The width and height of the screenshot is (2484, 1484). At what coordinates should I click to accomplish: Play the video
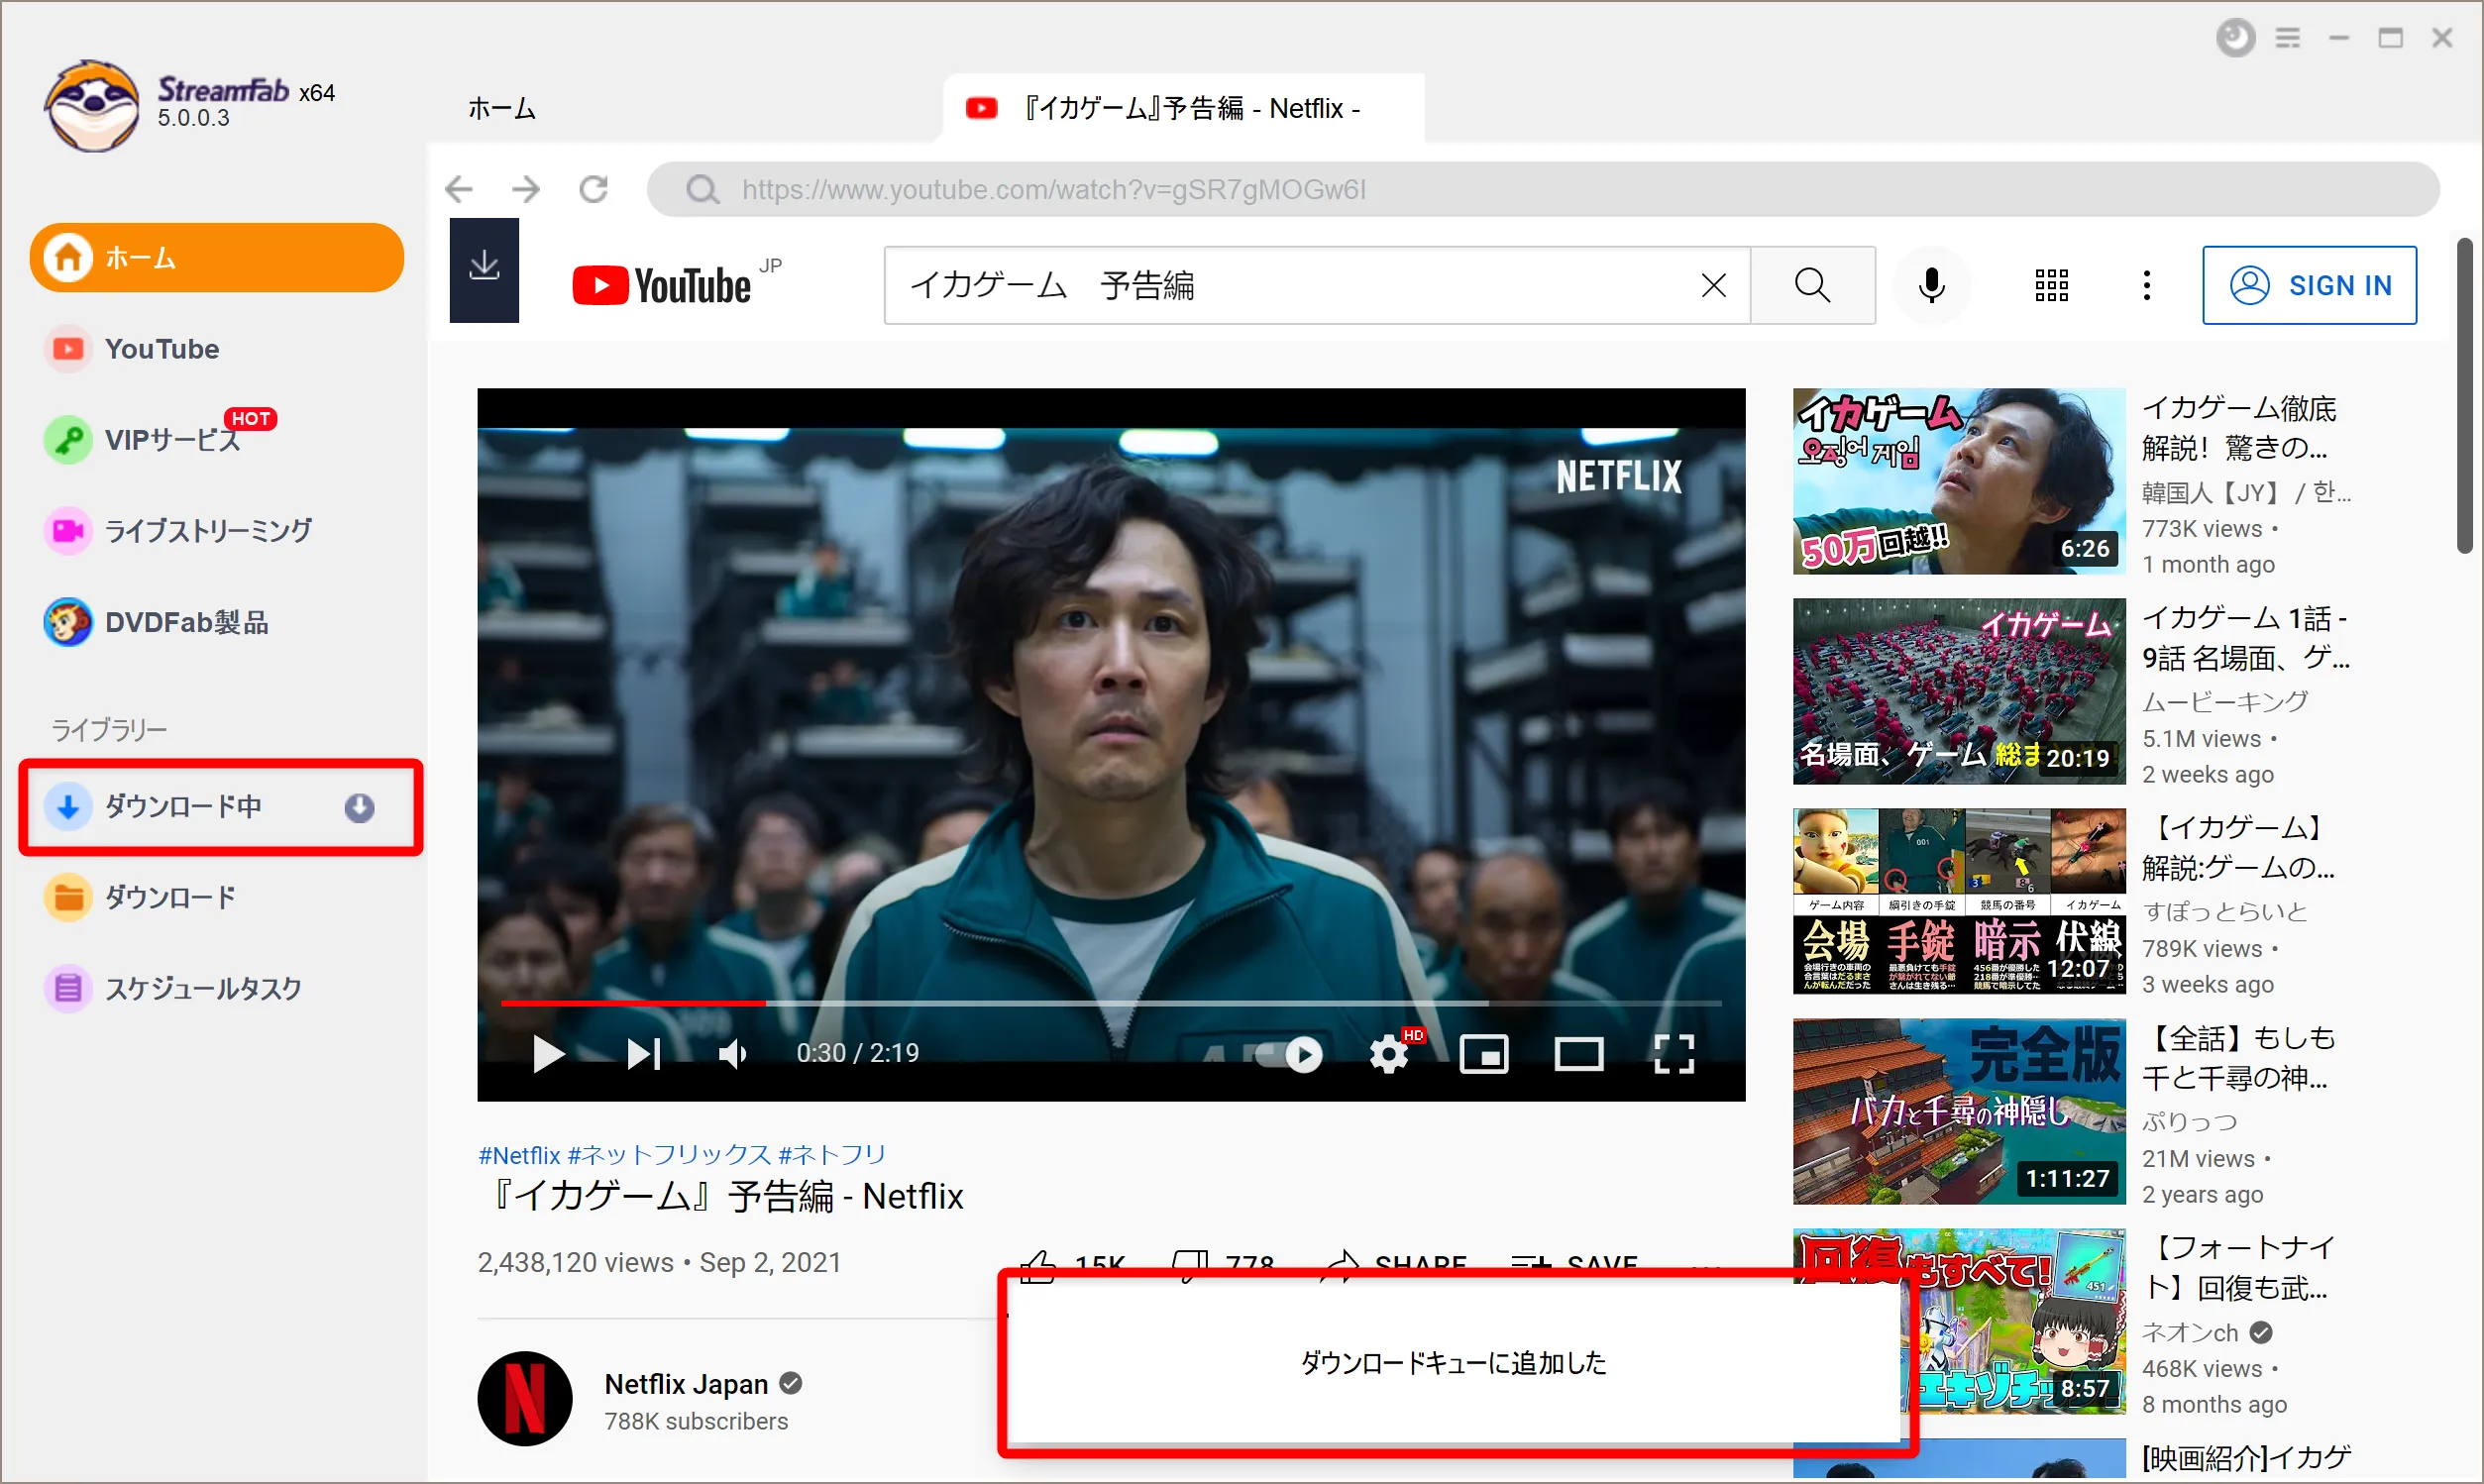(x=547, y=1054)
